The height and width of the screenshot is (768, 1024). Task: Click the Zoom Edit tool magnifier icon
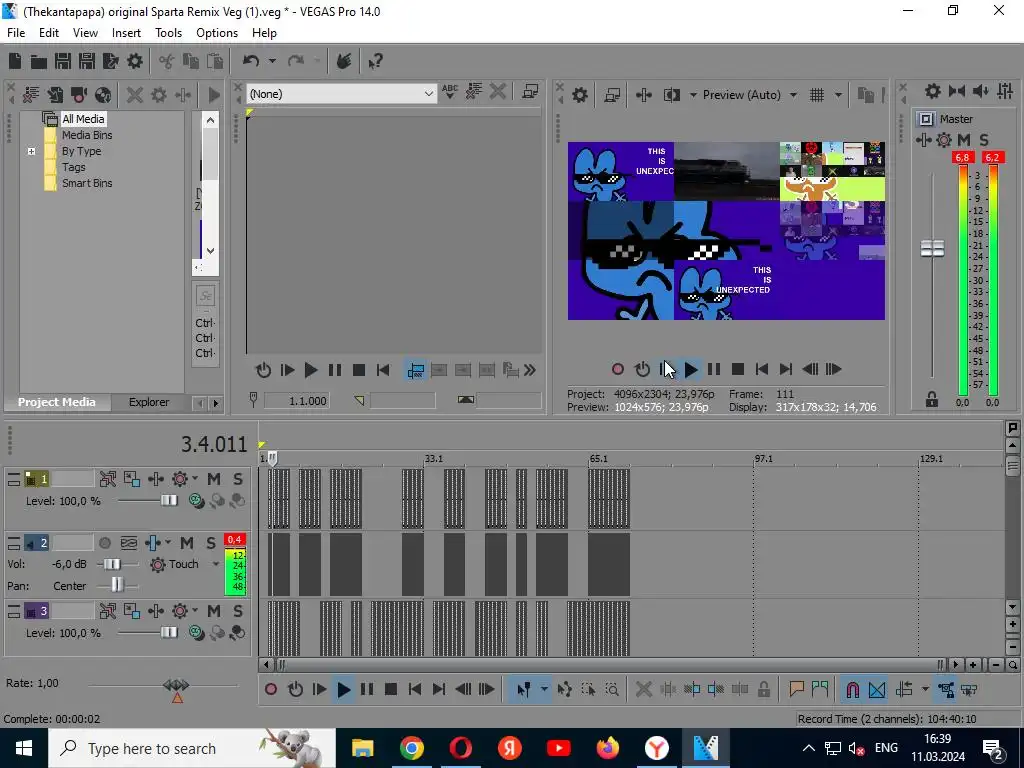(612, 689)
